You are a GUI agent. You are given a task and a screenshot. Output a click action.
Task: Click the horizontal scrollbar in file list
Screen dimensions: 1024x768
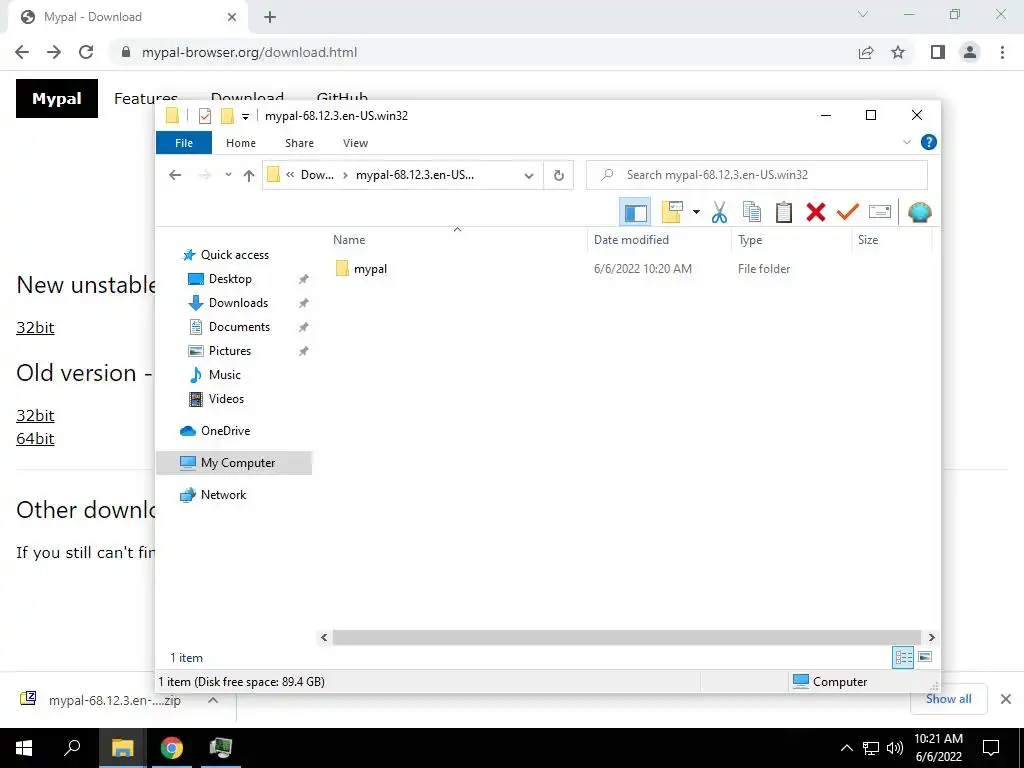coord(627,637)
